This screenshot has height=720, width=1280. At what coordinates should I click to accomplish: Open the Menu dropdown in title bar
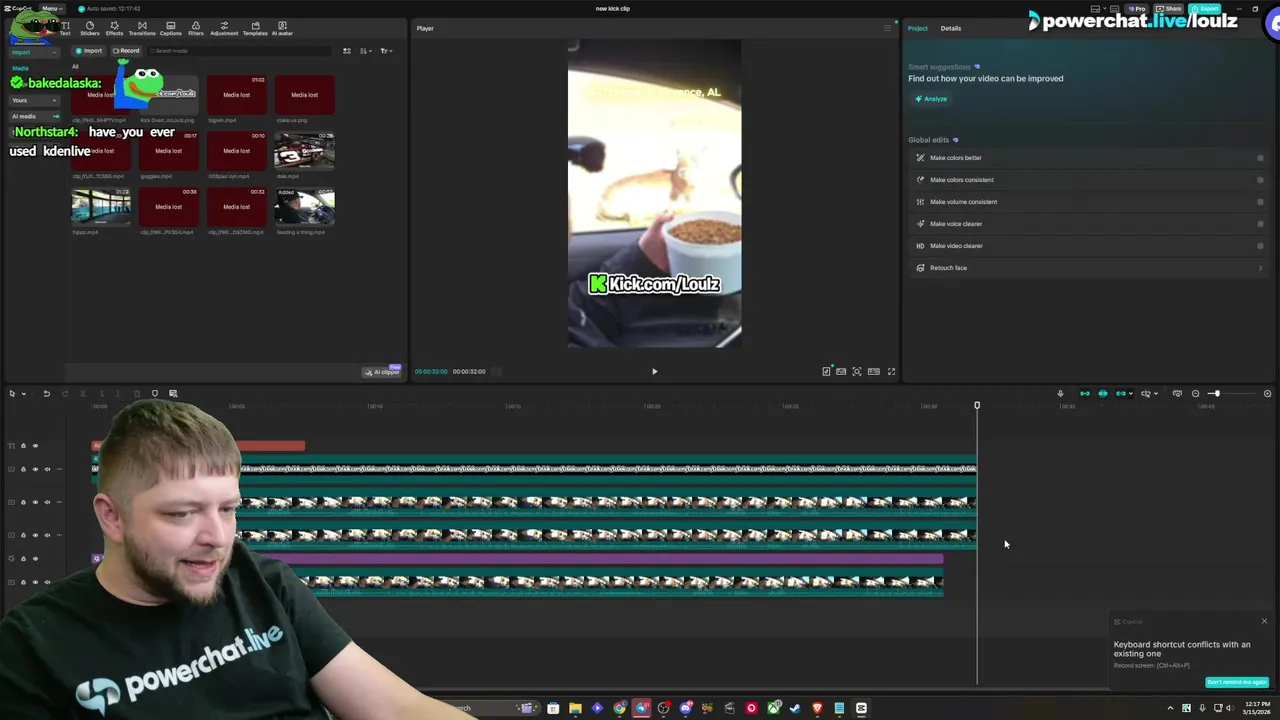click(50, 8)
